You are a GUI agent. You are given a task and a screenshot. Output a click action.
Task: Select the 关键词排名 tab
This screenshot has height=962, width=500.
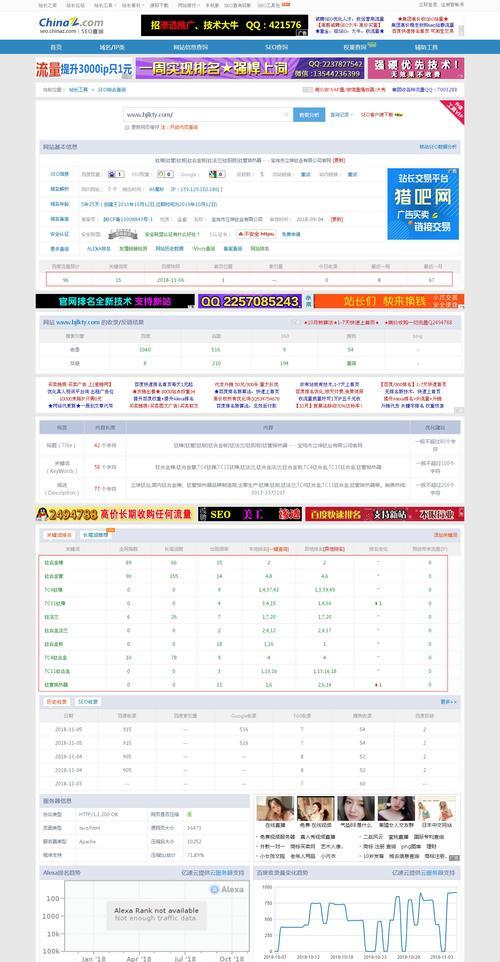tap(60, 535)
